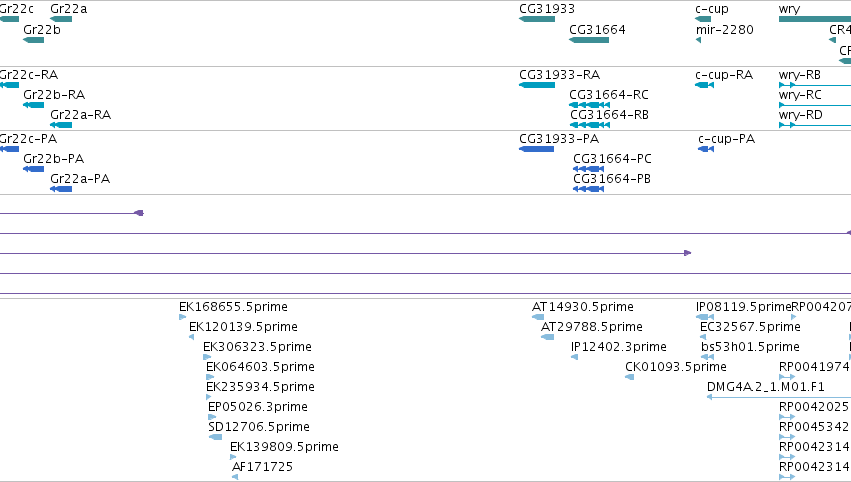Select the CG31933 gene feature bar
Viewport: 851px width, 482px height.
537,19
